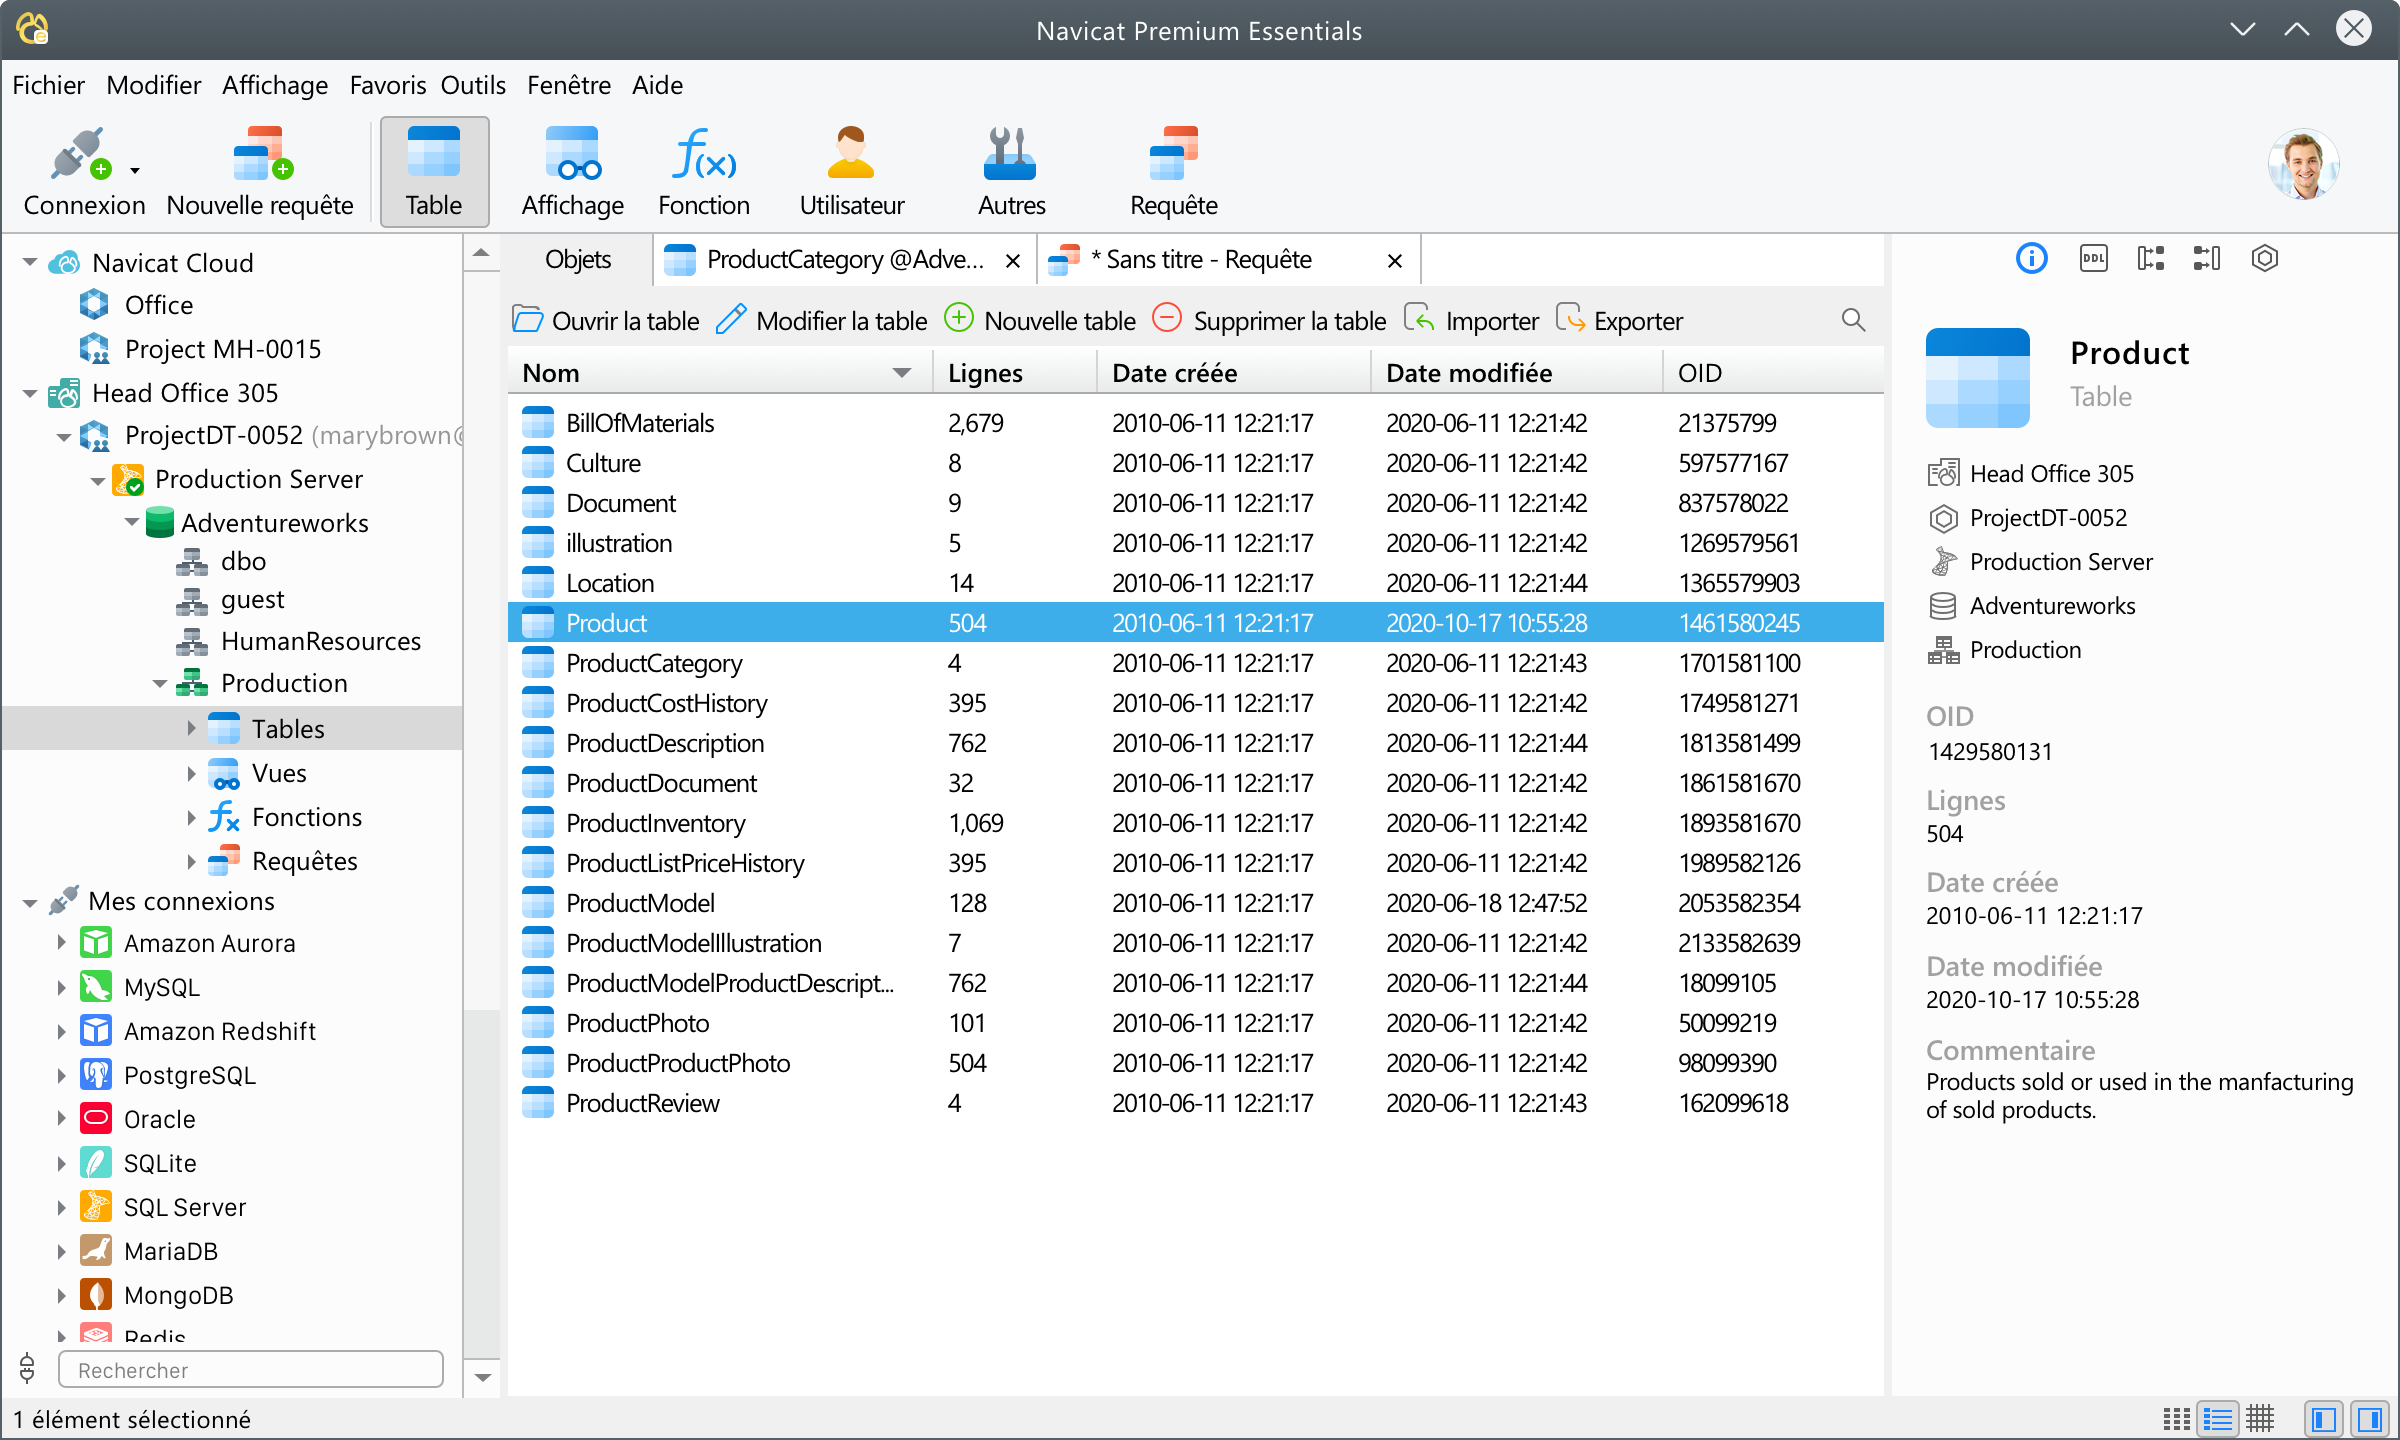Expand the Tables tree node
This screenshot has height=1440, width=2400.
point(191,729)
